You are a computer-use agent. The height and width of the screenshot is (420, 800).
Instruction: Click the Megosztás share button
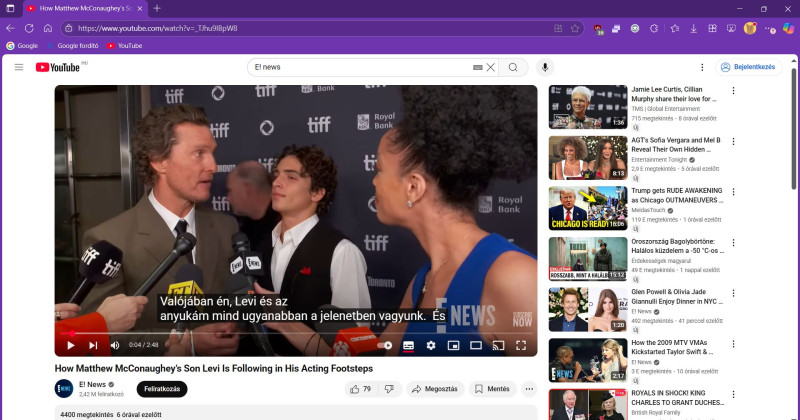(435, 389)
